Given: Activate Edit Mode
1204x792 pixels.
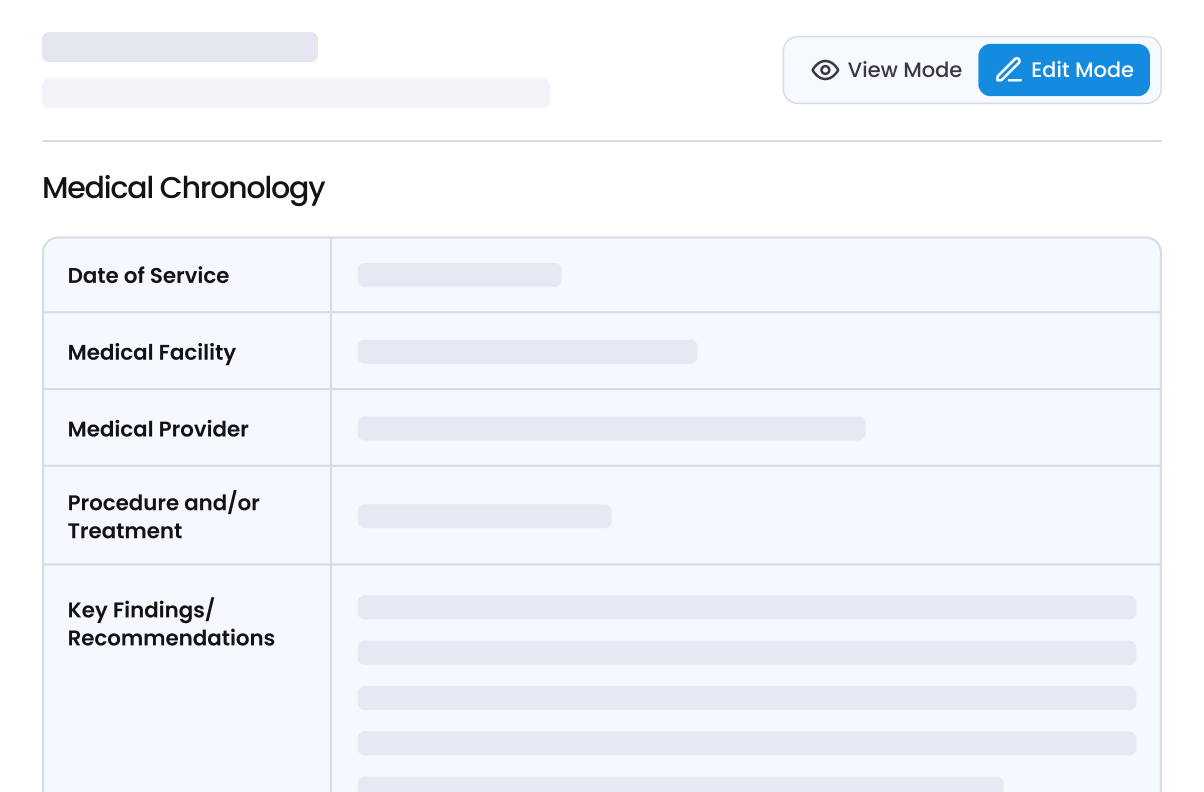Looking at the screenshot, I should pyautogui.click(x=1064, y=70).
